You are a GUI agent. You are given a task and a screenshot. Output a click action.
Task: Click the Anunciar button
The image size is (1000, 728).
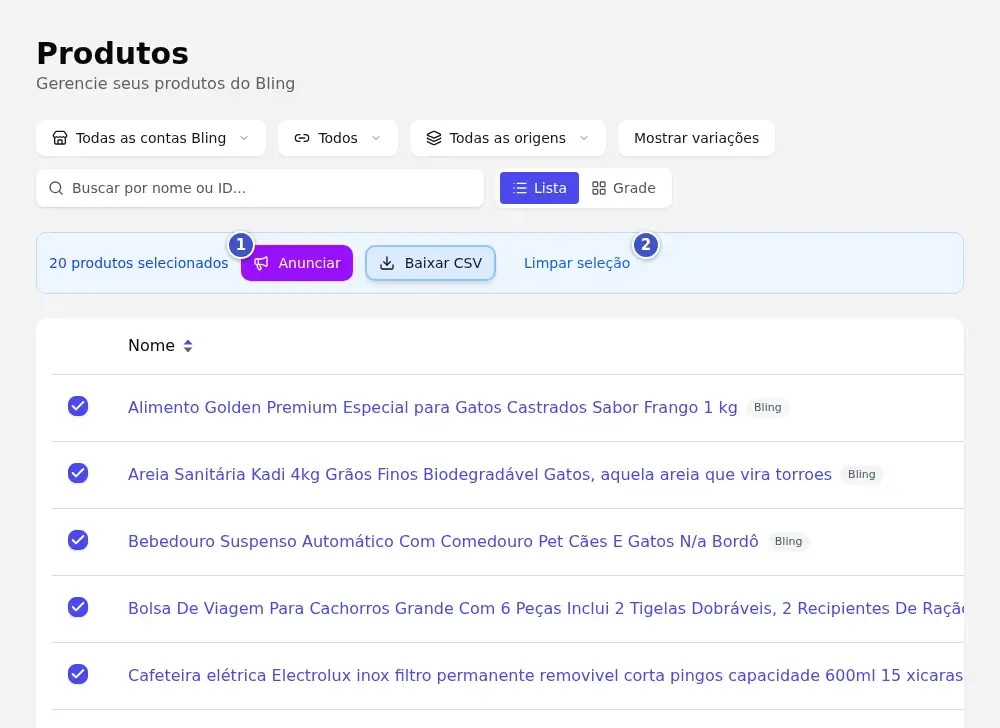pyautogui.click(x=297, y=263)
